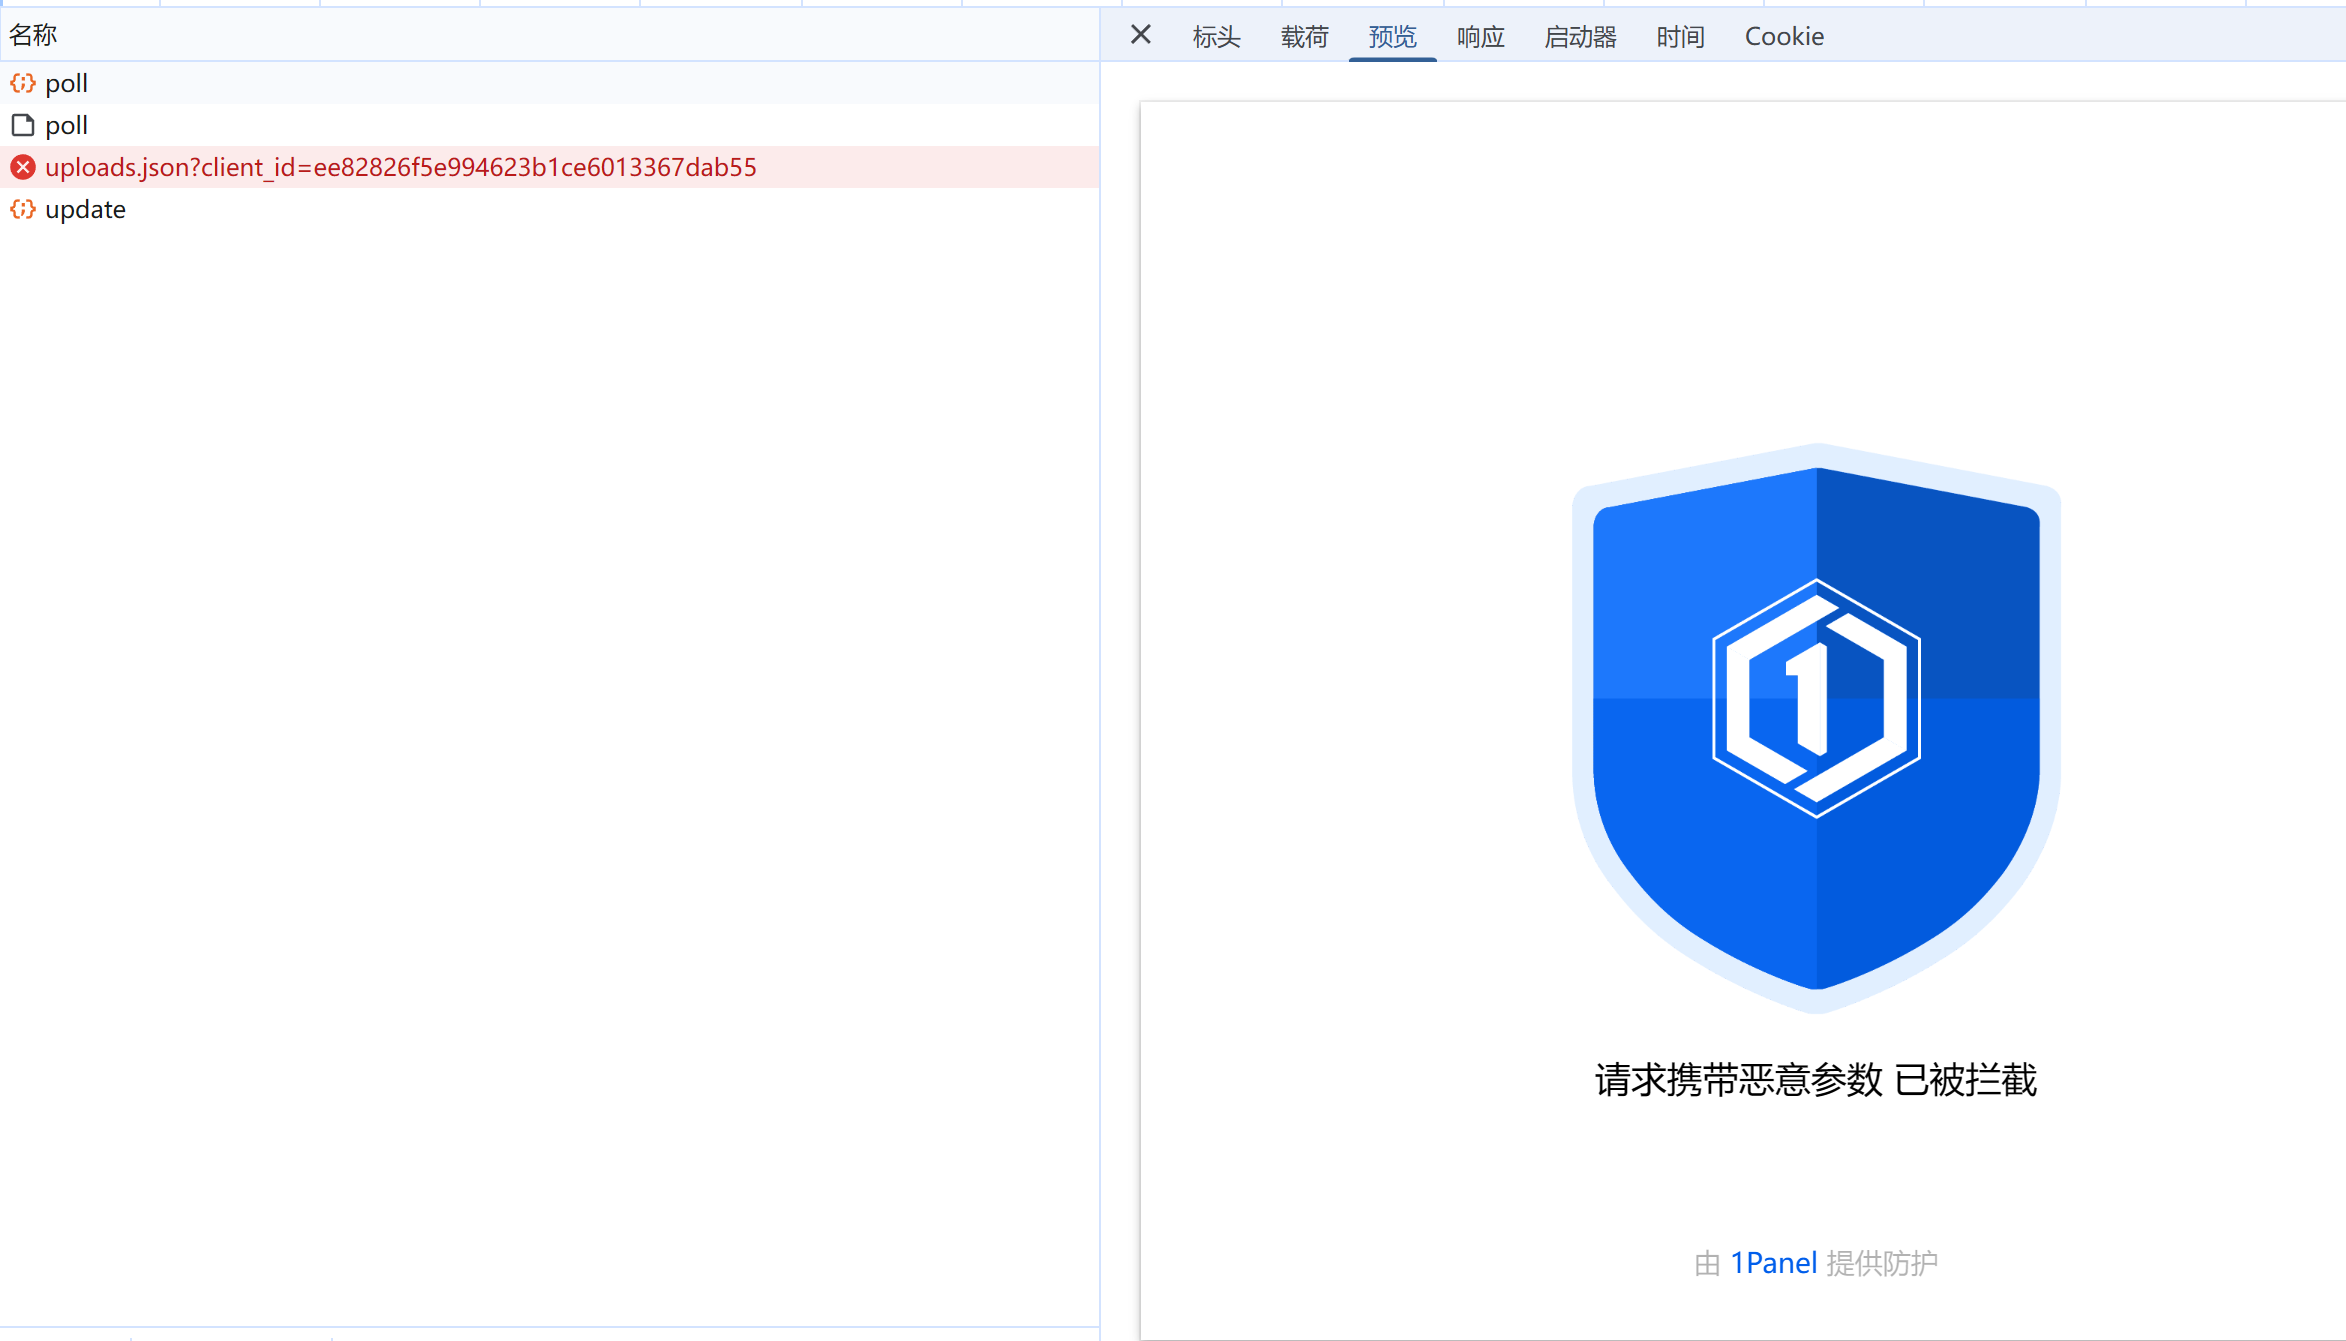2346x1341 pixels.
Task: Open the 响应 (Response) tab
Action: pos(1480,37)
